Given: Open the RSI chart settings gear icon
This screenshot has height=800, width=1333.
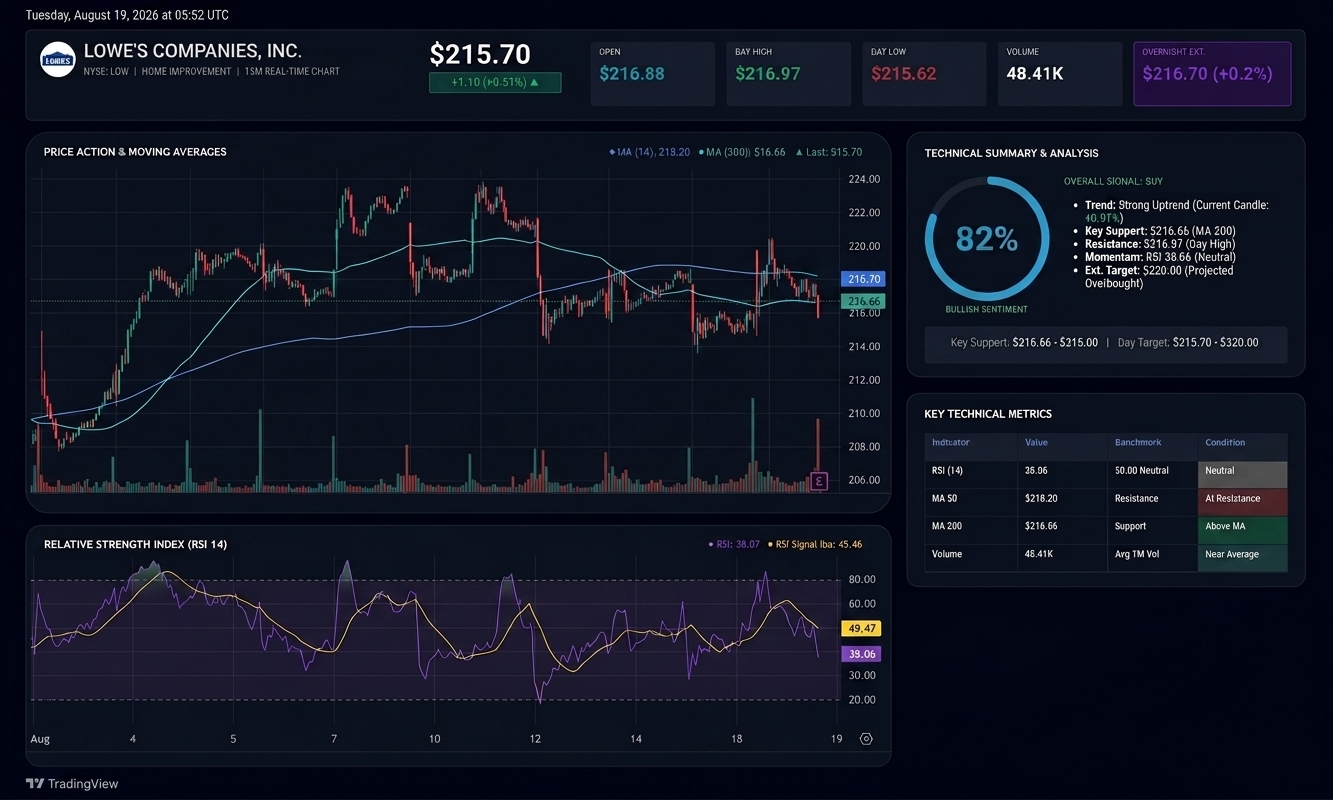Looking at the screenshot, I should [x=866, y=739].
